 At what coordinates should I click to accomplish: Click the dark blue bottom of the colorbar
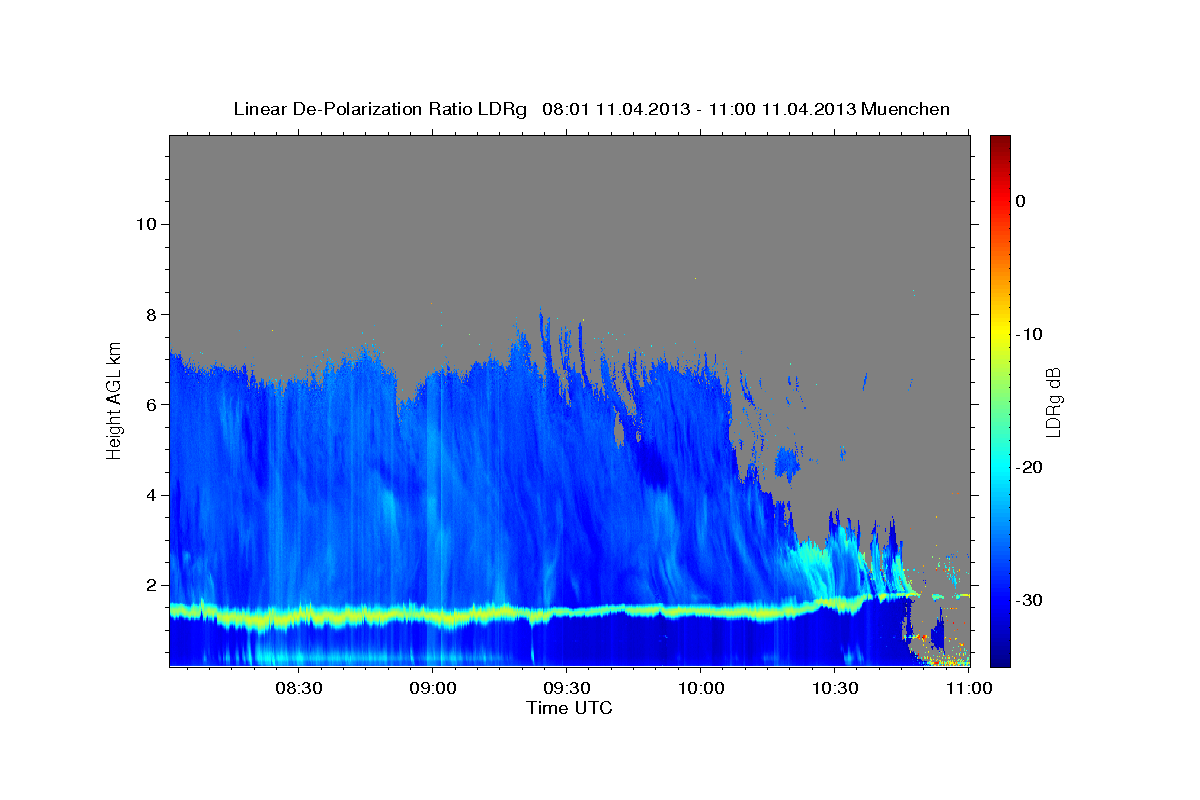point(1000,658)
